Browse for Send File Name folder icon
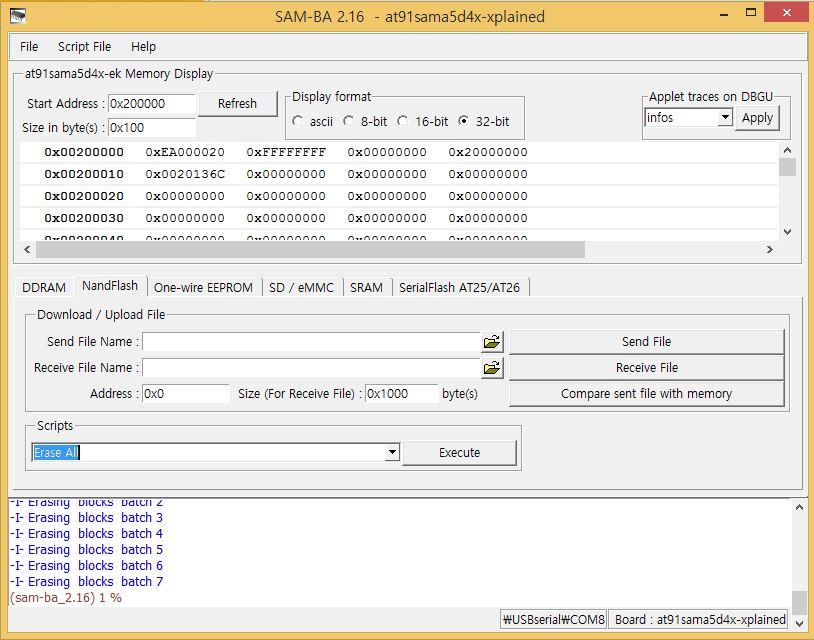Viewport: 814px width, 640px height. (491, 342)
